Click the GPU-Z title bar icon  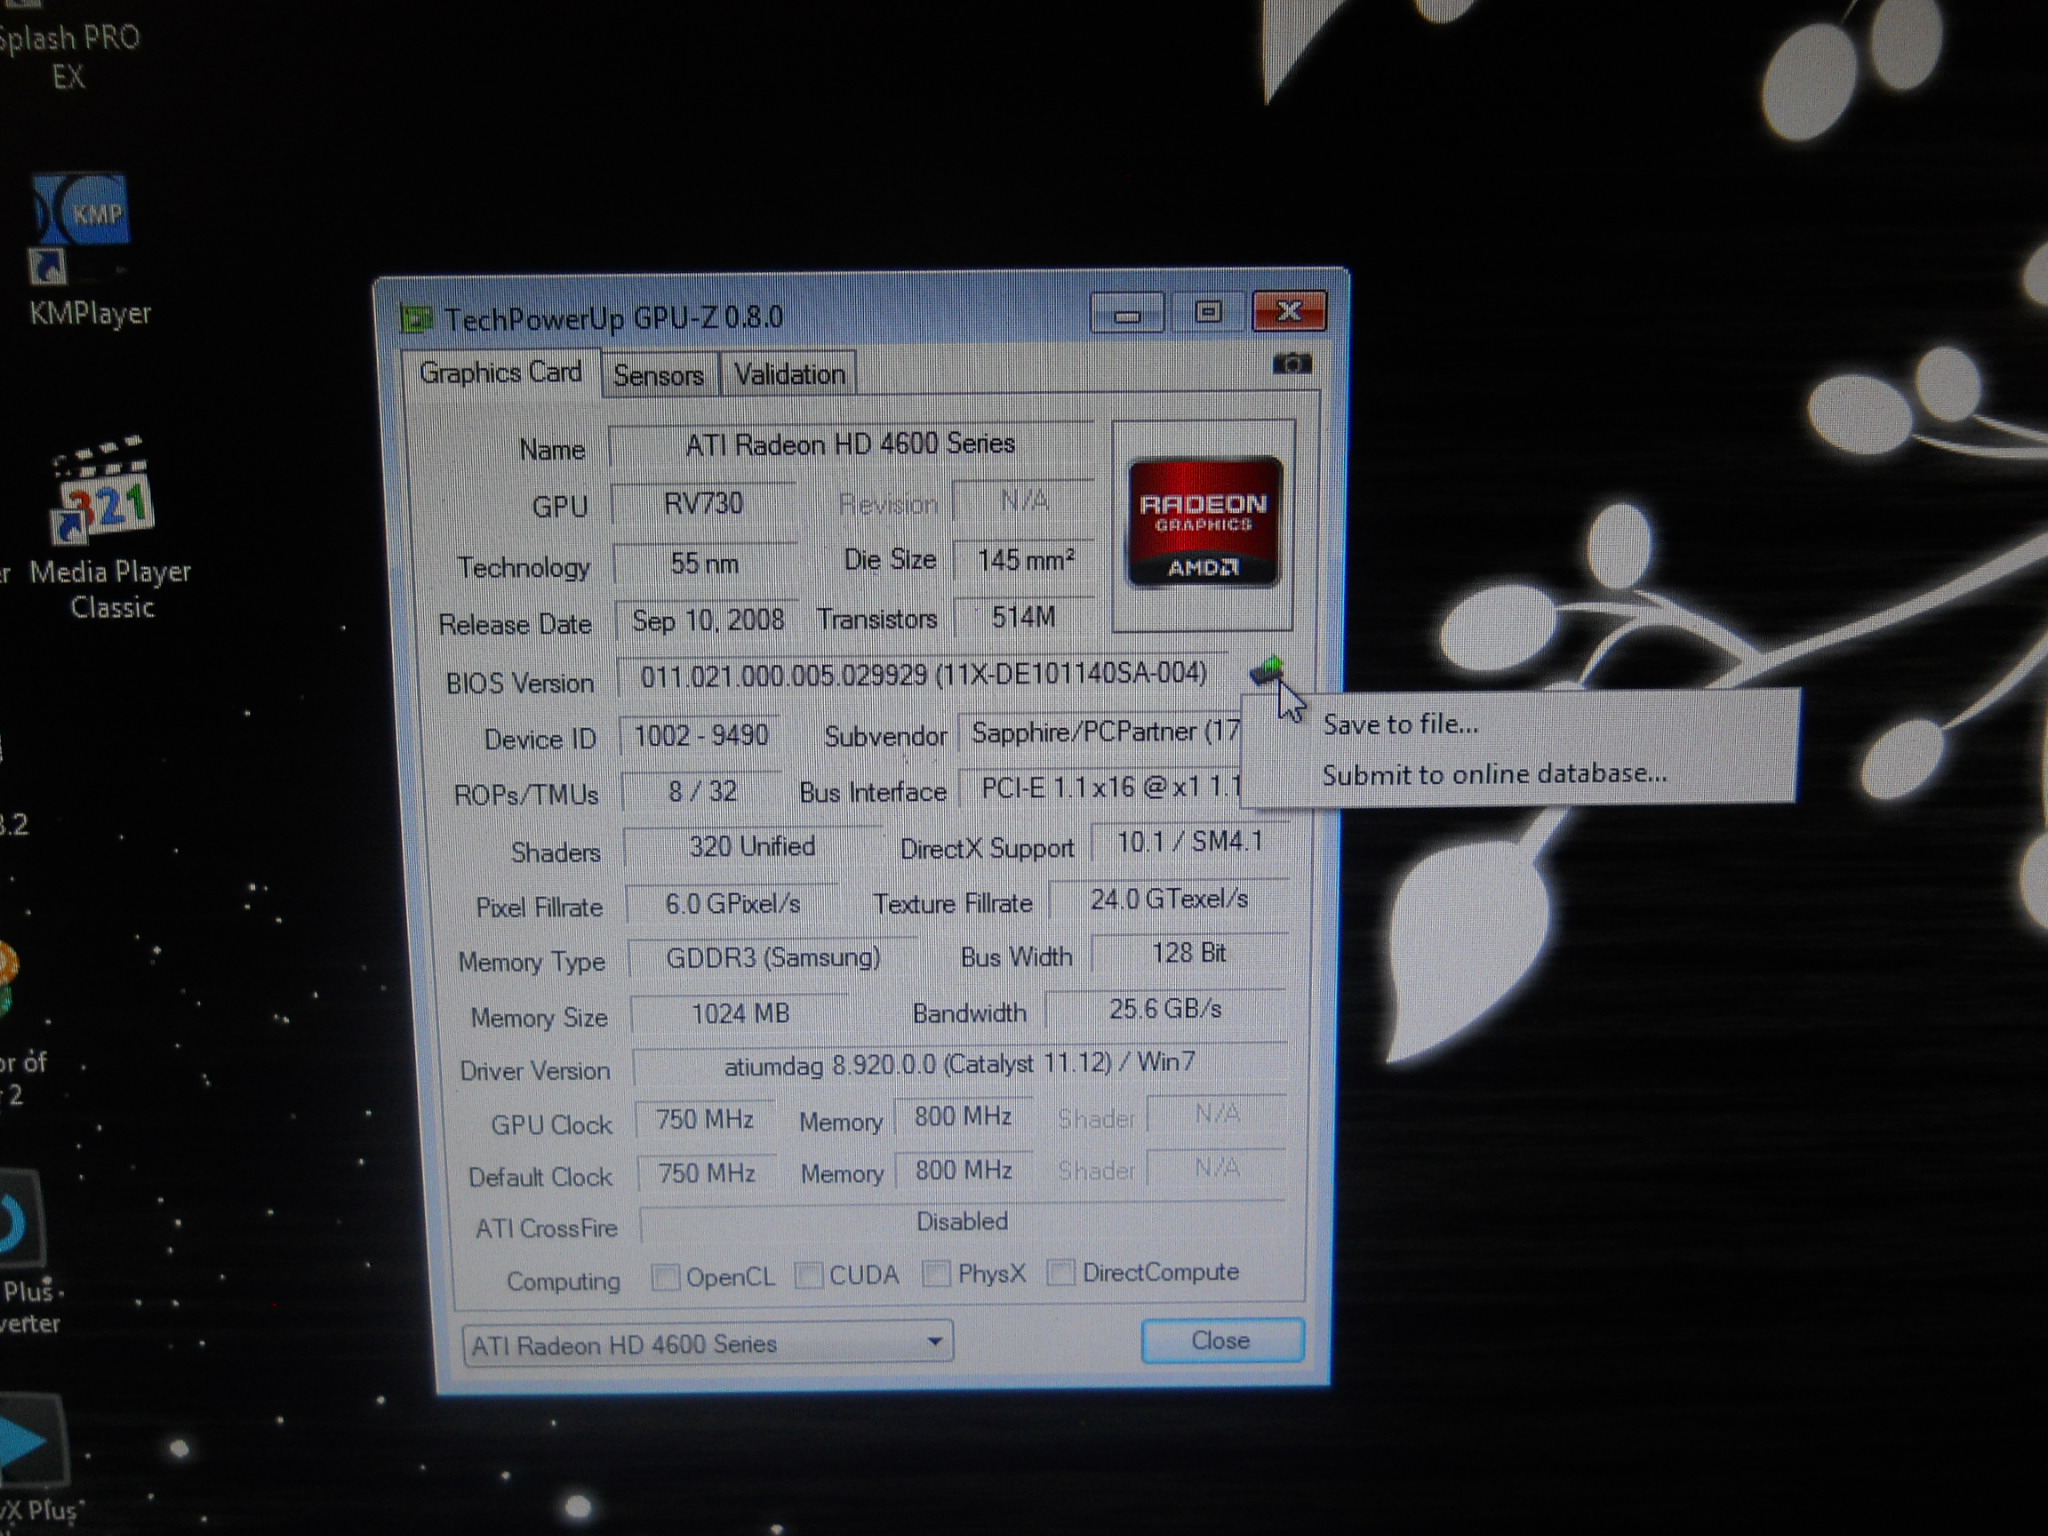[416, 319]
